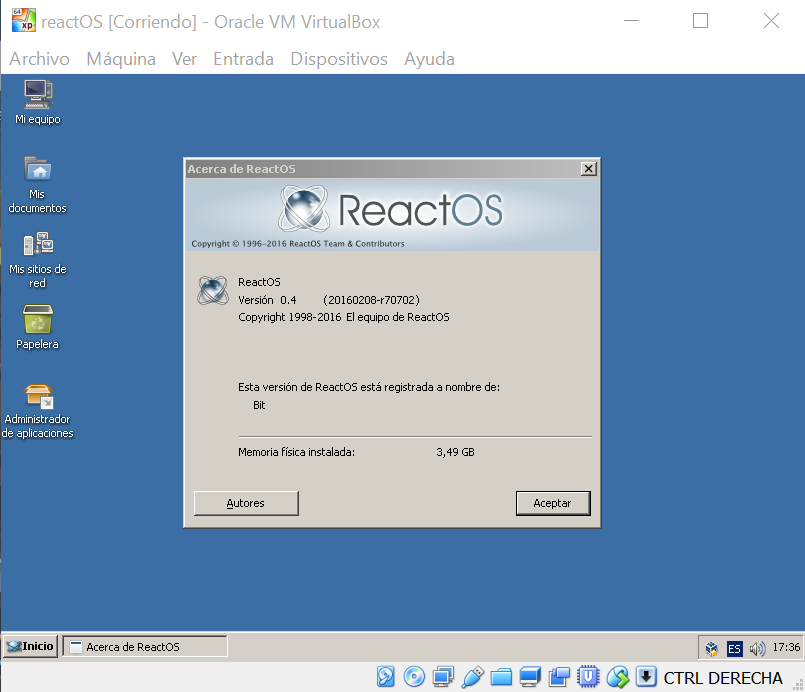Image resolution: width=805 pixels, height=692 pixels.
Task: Click the mouse integration status icon
Action: pyautogui.click(x=618, y=677)
